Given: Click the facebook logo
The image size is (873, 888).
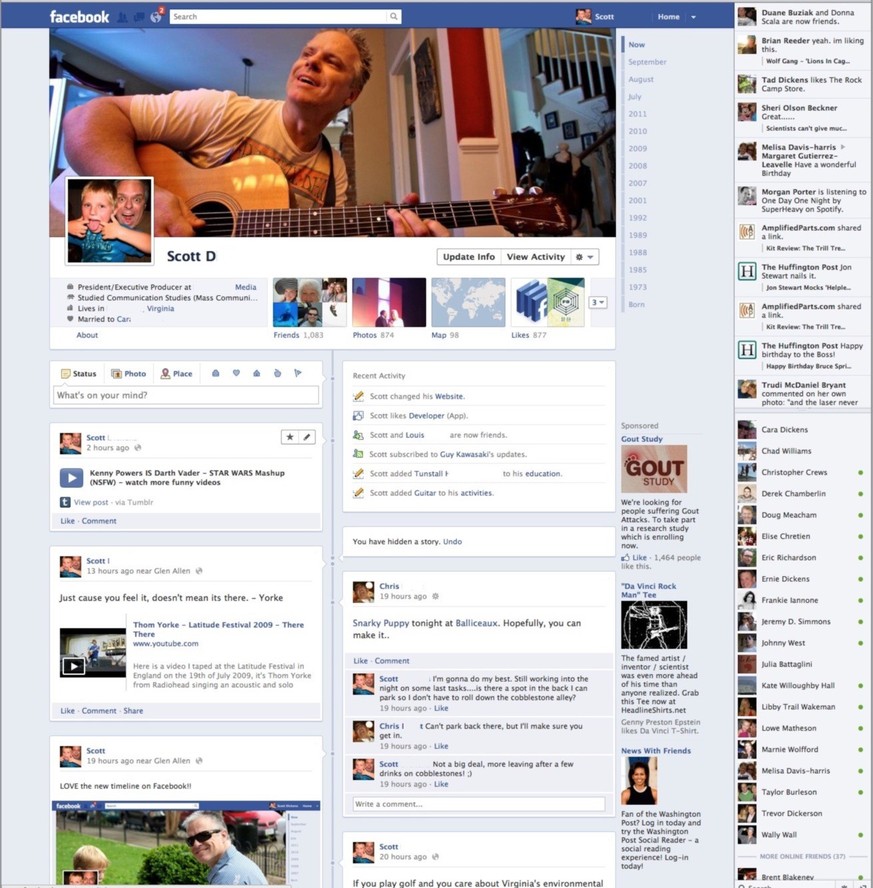Looking at the screenshot, I should 79,17.
